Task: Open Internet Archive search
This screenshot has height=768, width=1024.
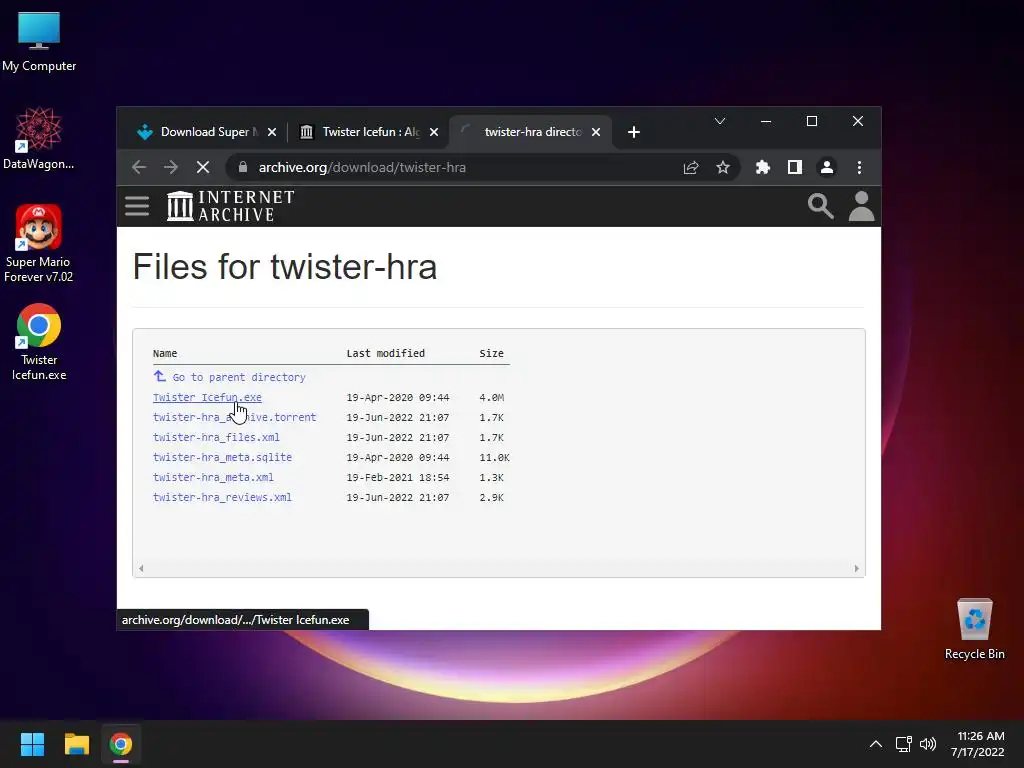Action: (820, 206)
